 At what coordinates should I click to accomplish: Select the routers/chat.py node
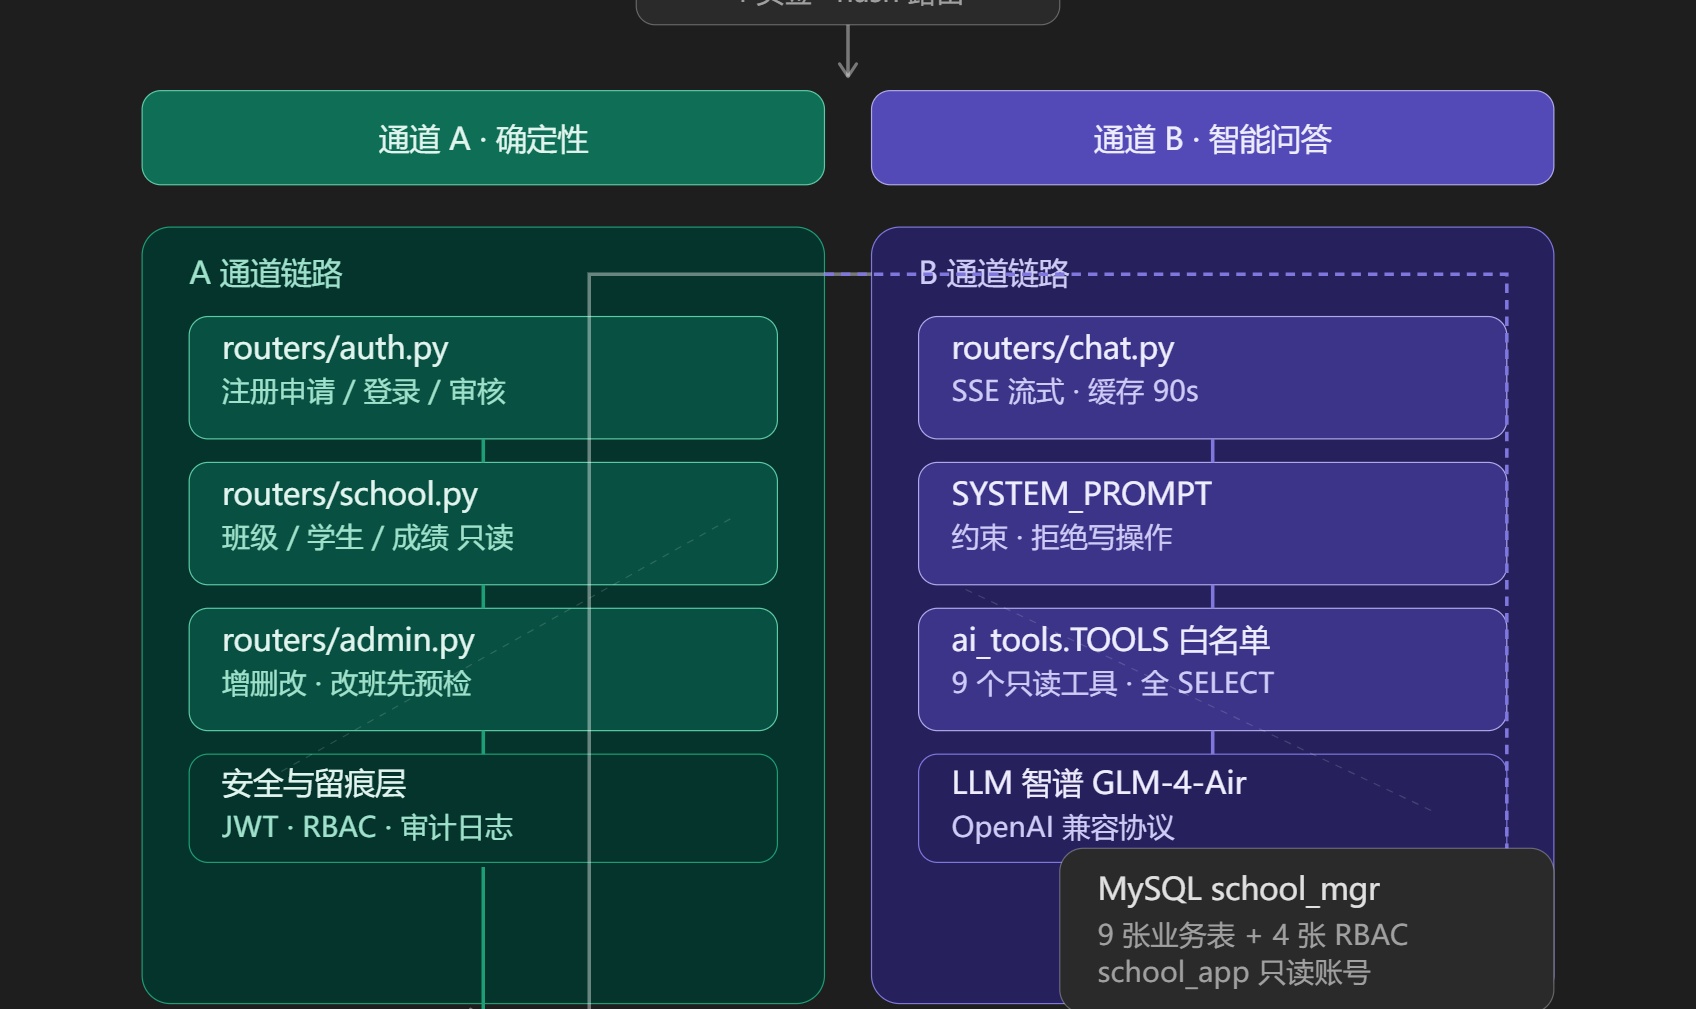pyautogui.click(x=1212, y=378)
